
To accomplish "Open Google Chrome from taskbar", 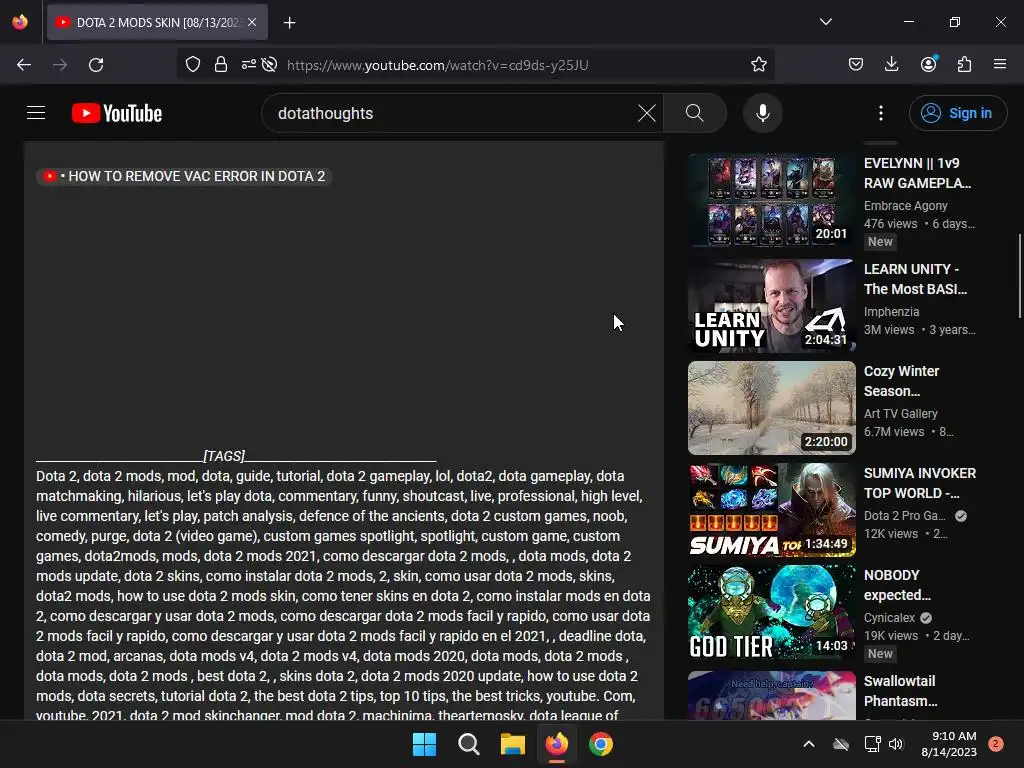I will [601, 744].
